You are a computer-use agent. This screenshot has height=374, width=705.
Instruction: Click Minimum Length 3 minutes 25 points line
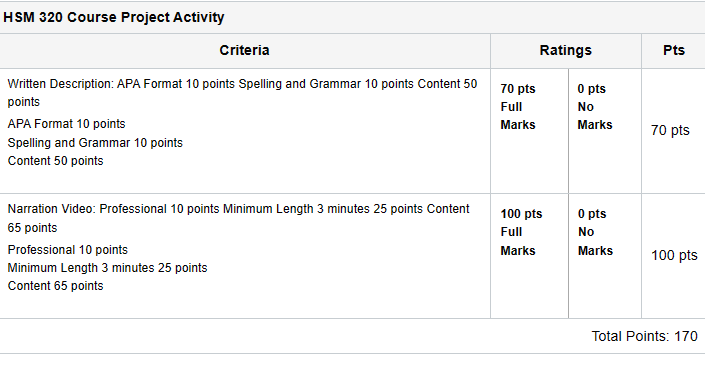point(107,268)
